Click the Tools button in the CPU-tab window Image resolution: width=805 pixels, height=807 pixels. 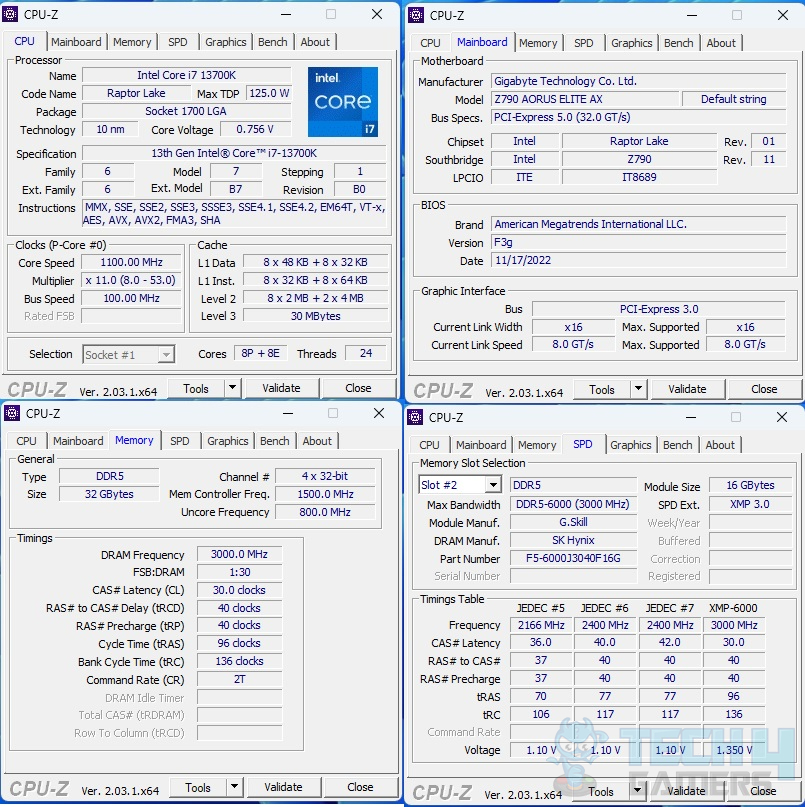[196, 388]
